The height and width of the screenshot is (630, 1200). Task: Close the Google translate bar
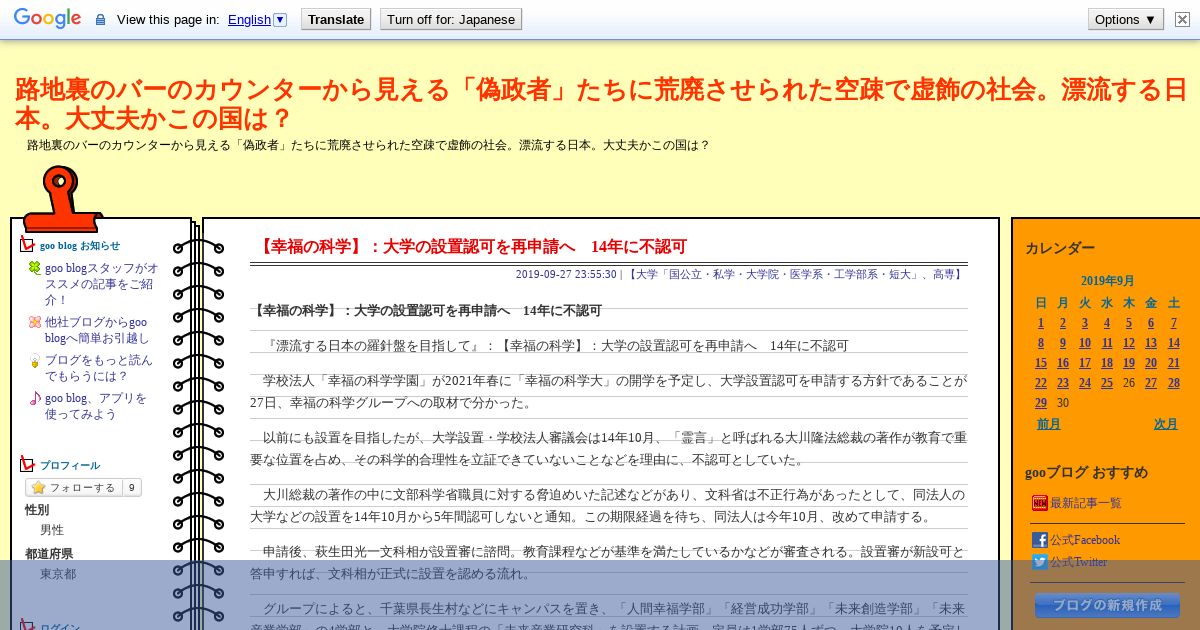pyautogui.click(x=1182, y=19)
